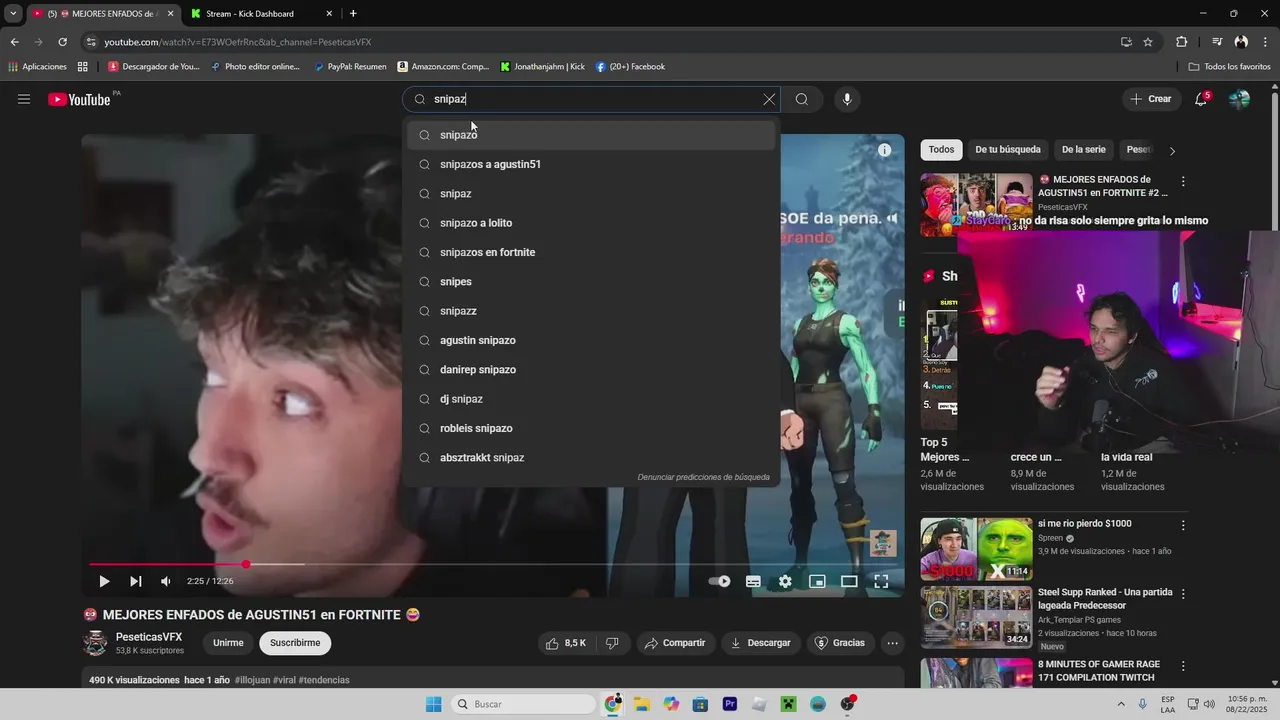Click the Unirme button

(x=228, y=643)
